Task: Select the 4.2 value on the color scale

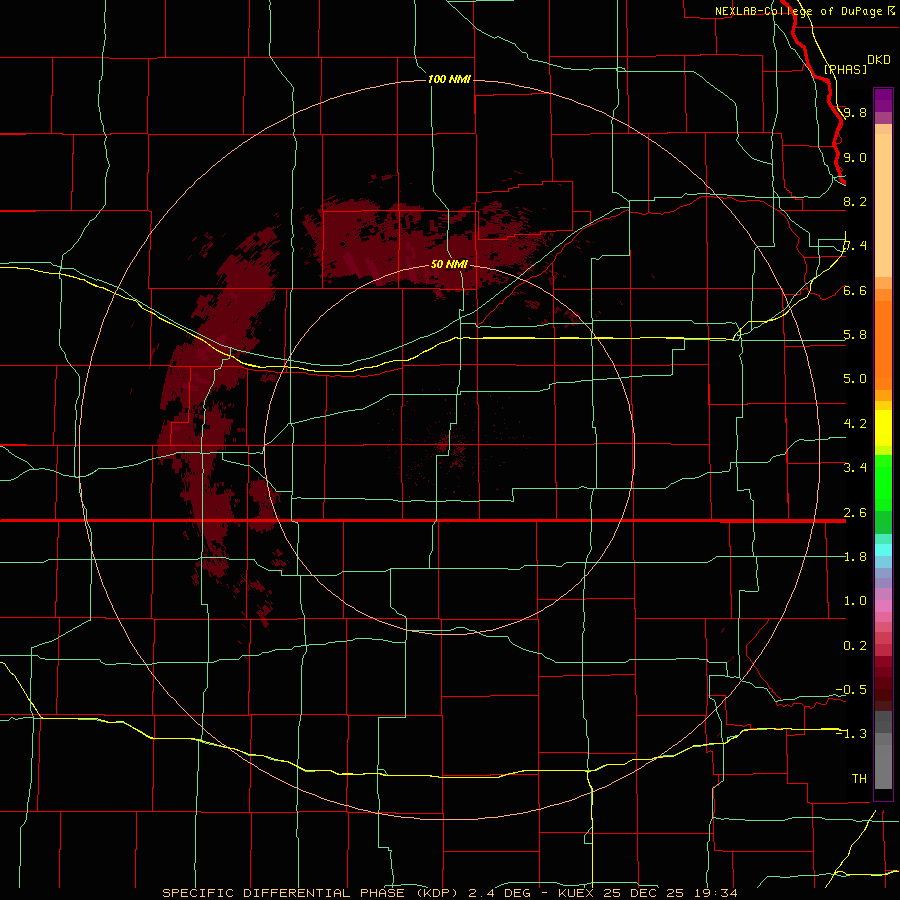Action: pos(855,424)
